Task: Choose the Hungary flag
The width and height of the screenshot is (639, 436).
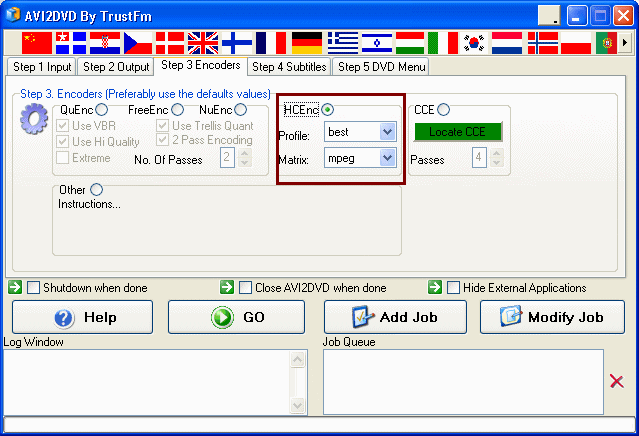Action: click(410, 43)
